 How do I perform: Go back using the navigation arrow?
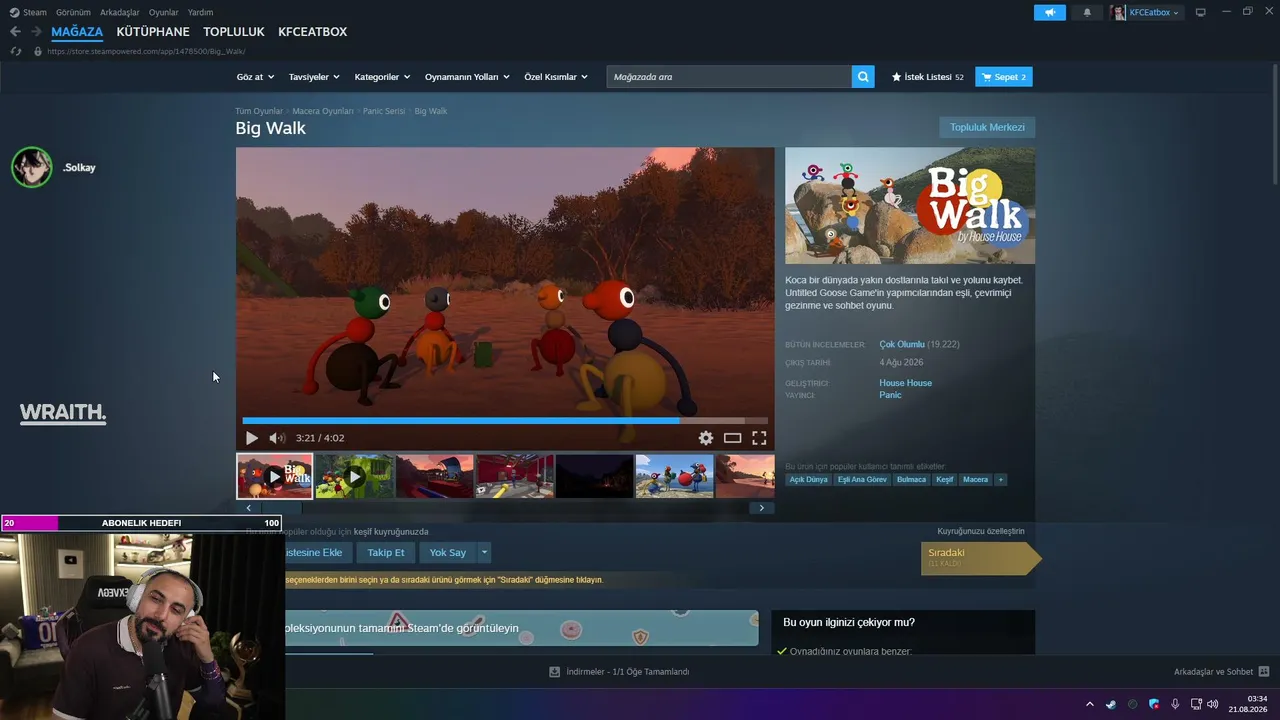click(x=15, y=32)
